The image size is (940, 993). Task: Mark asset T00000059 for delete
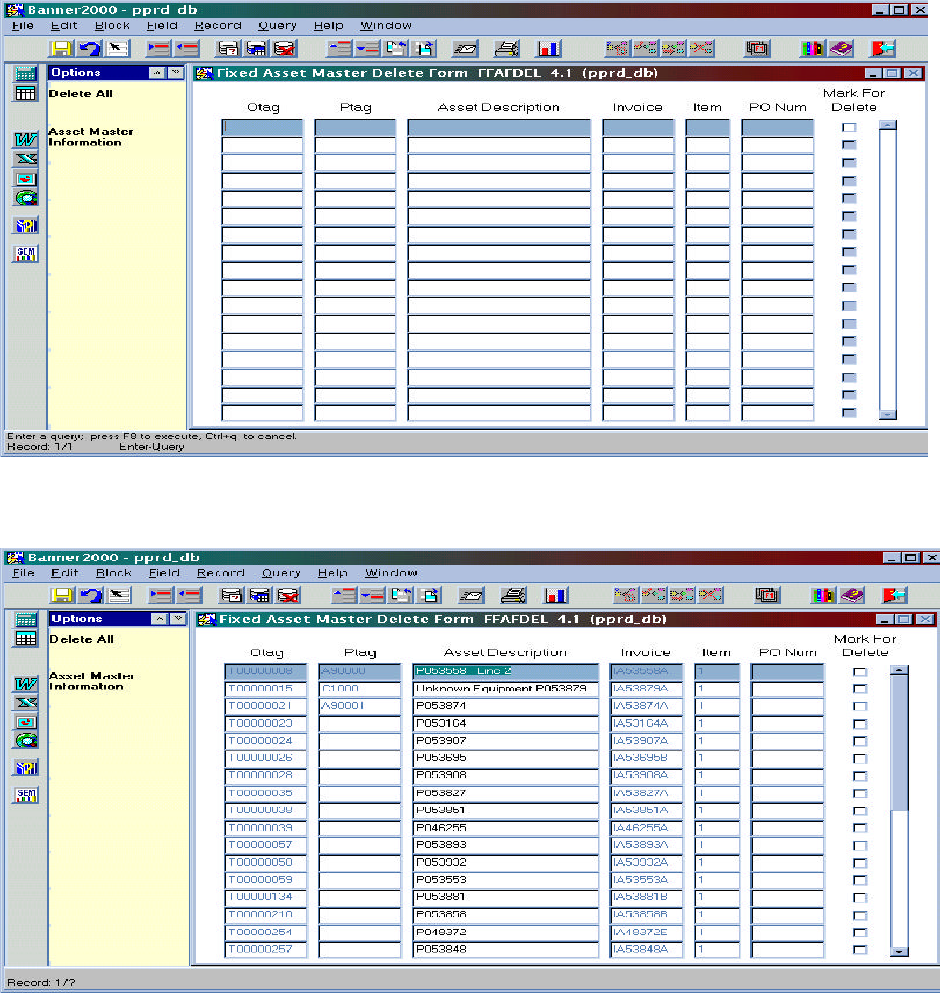(x=860, y=880)
